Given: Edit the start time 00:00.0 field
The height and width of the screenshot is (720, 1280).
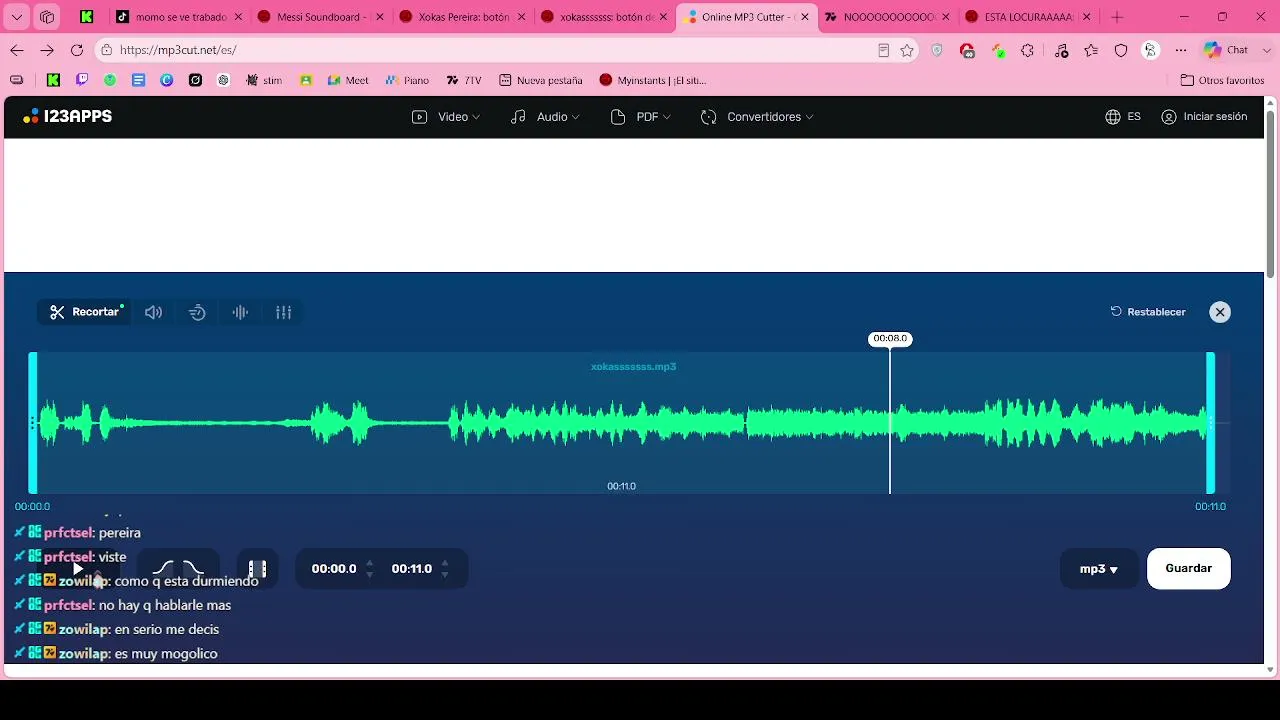Looking at the screenshot, I should [x=334, y=569].
